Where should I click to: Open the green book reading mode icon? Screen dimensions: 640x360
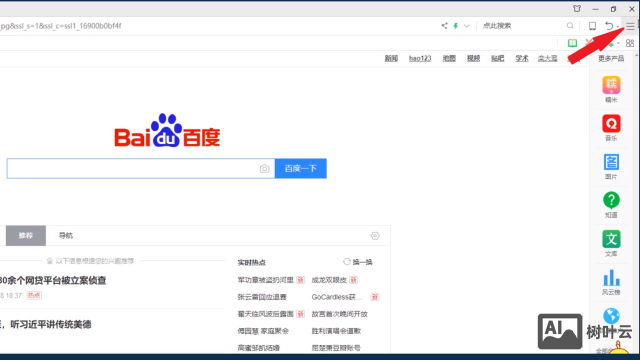pyautogui.click(x=572, y=43)
